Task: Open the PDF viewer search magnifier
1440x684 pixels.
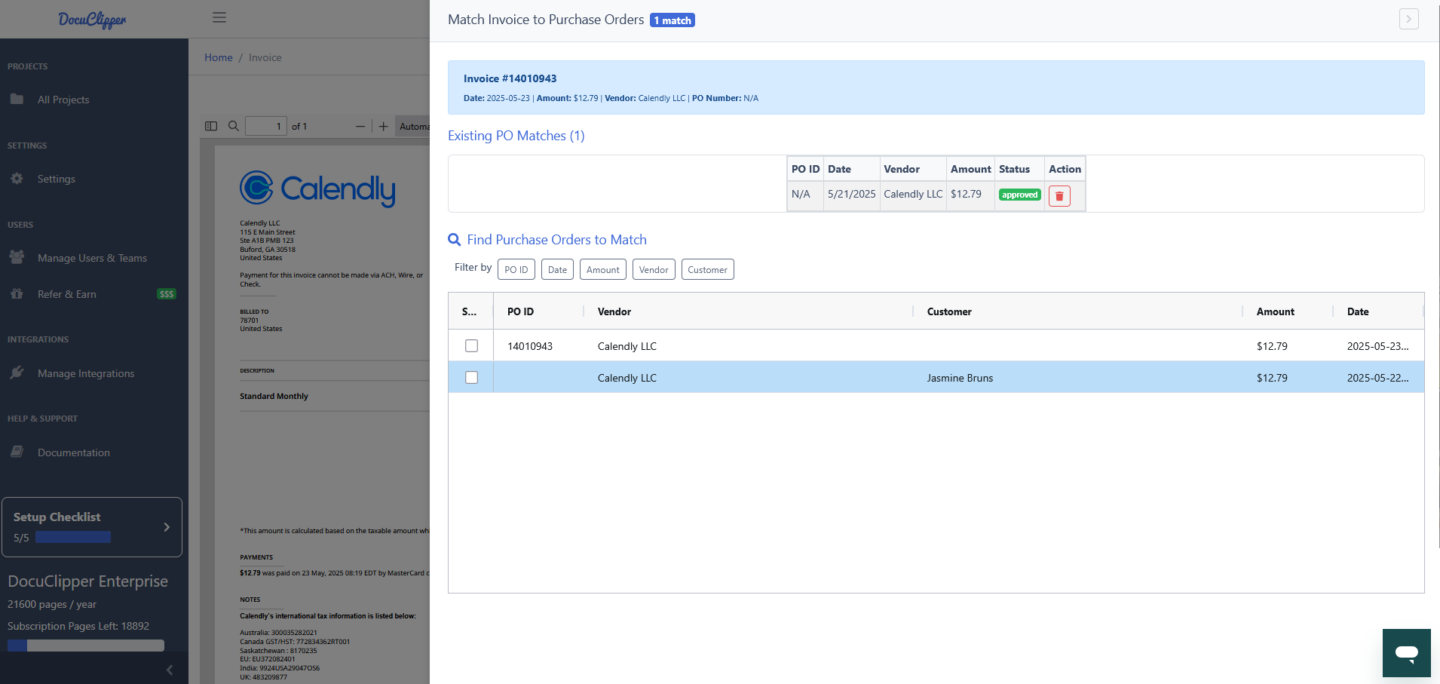Action: click(x=233, y=127)
